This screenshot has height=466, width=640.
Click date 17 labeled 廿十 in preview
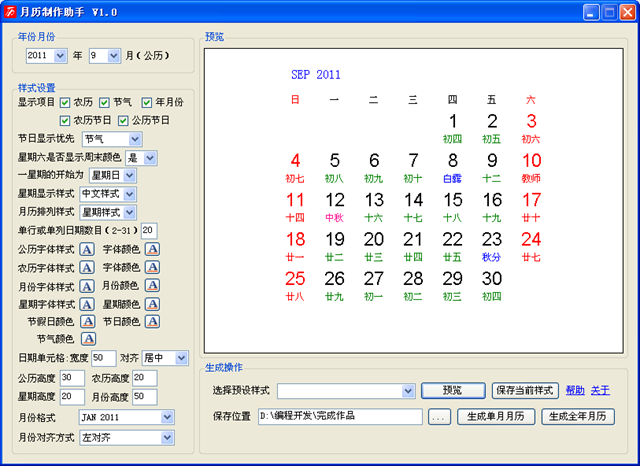click(x=531, y=208)
